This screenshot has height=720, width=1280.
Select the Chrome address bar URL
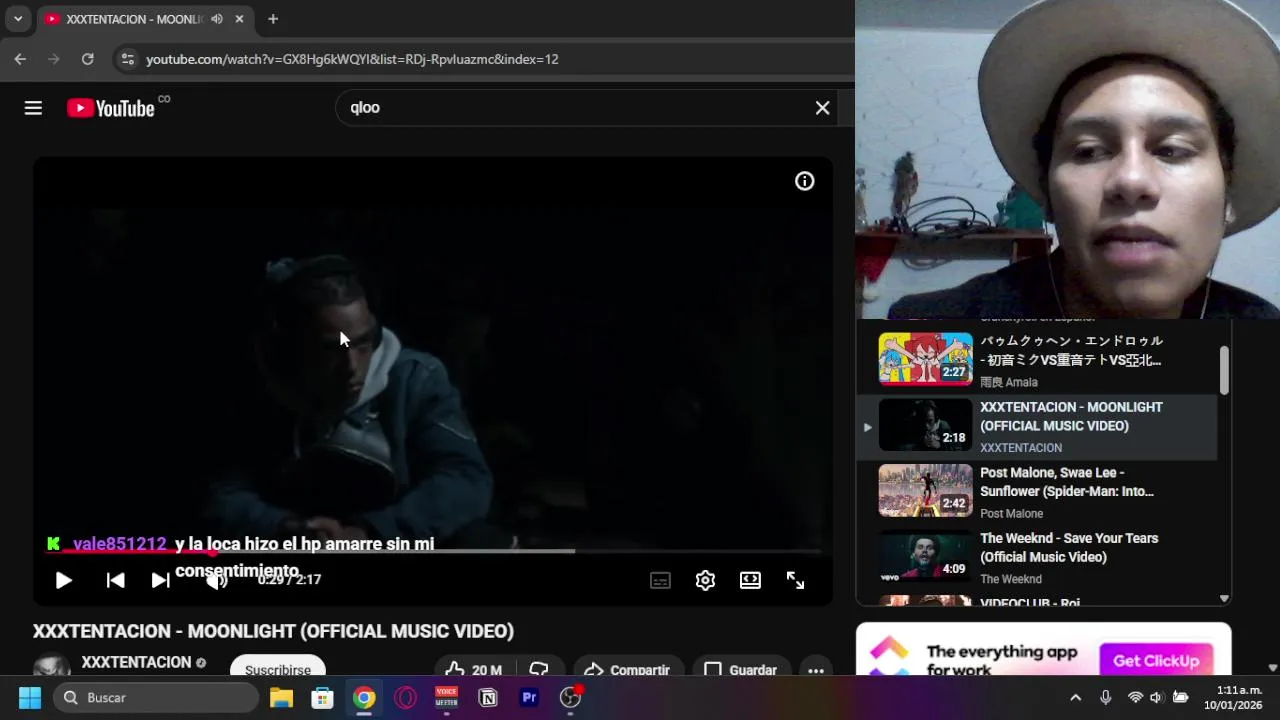352,59
